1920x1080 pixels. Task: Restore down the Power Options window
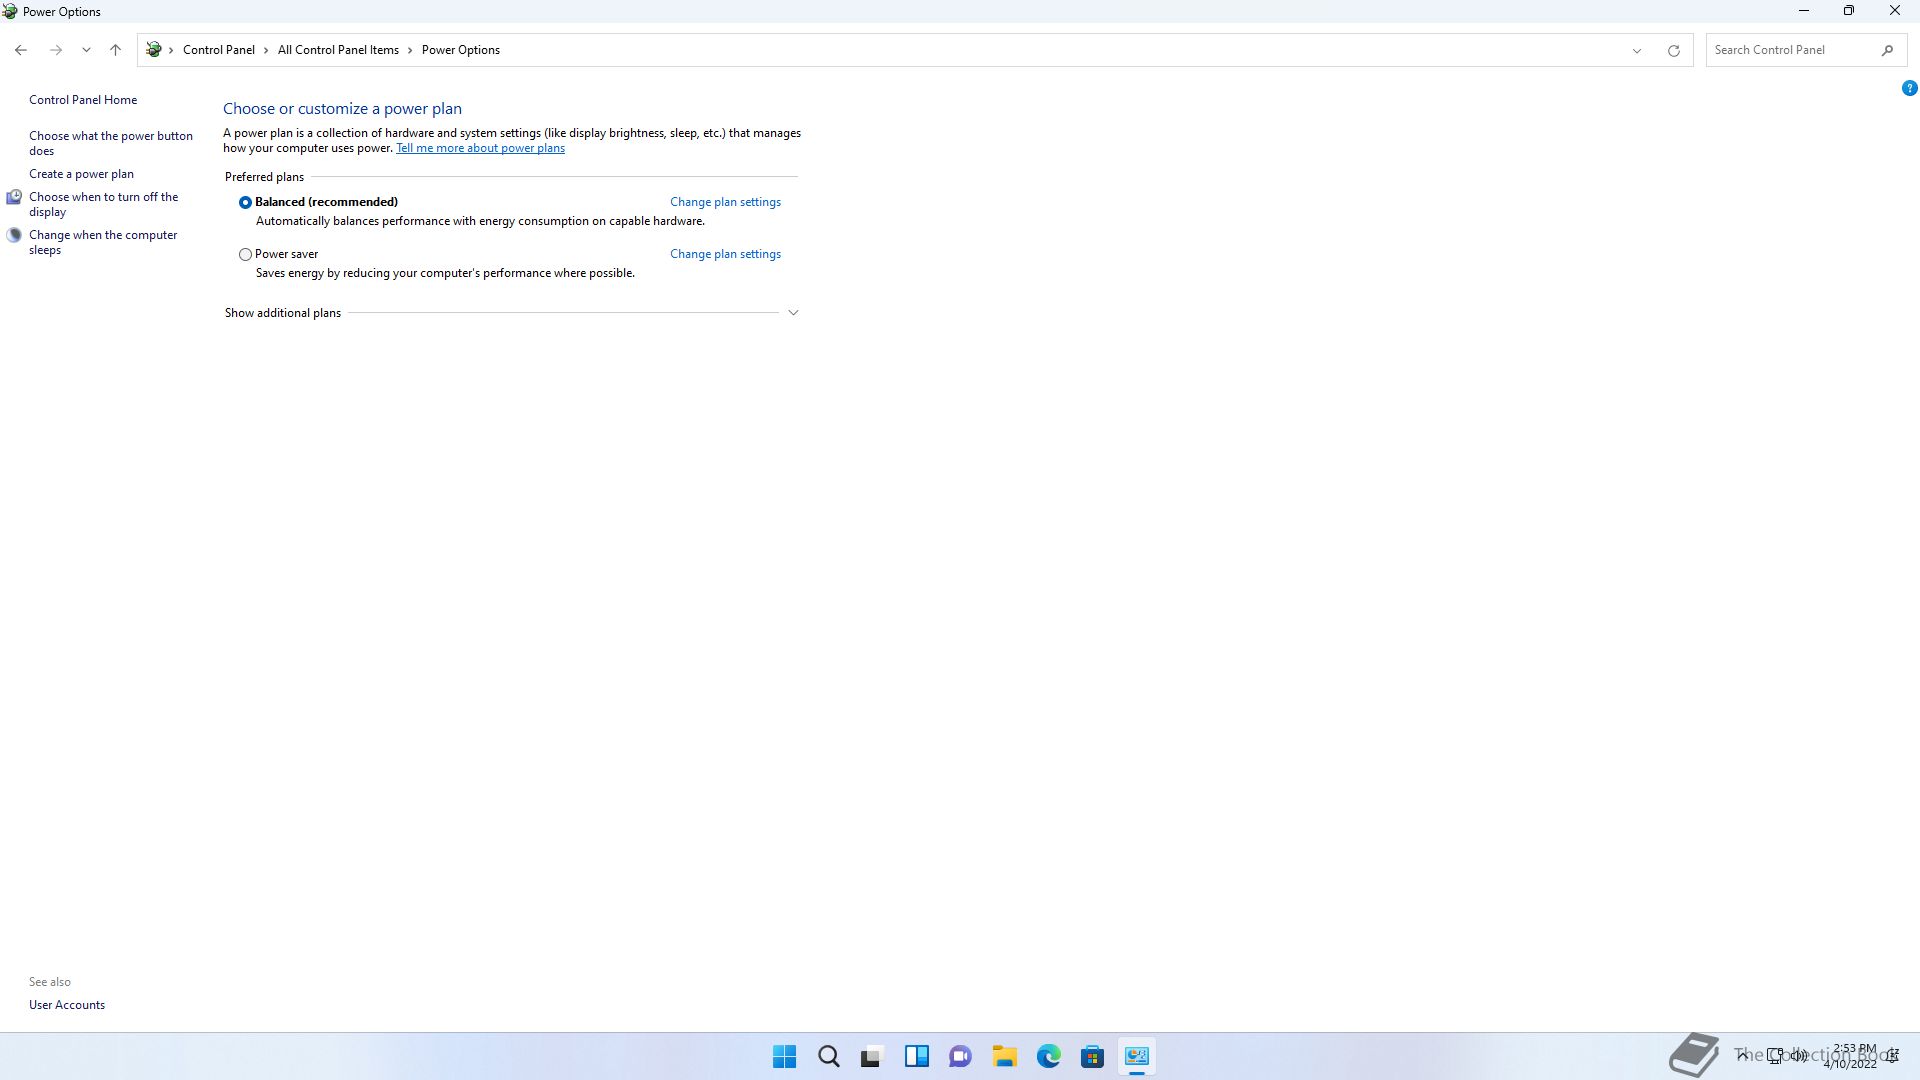point(1849,11)
